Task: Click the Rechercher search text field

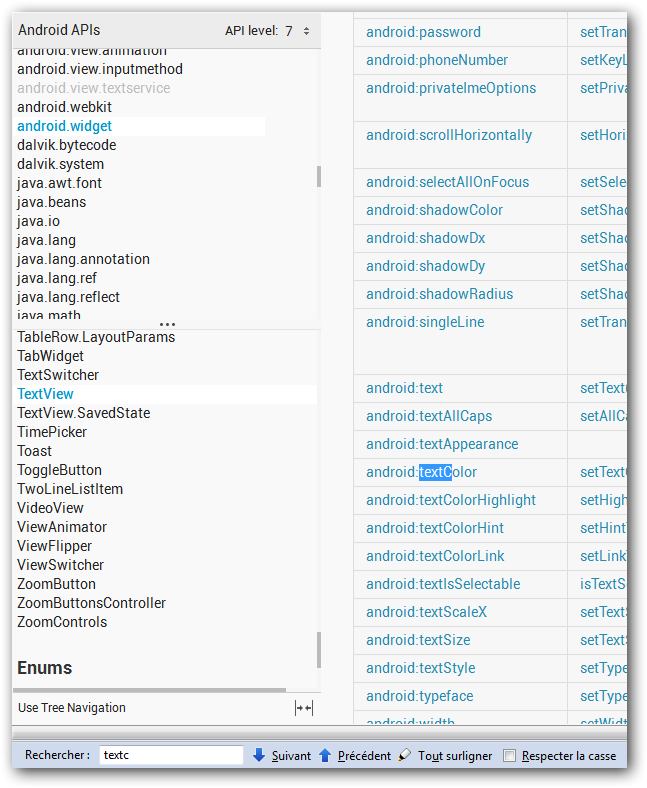Action: coord(170,756)
